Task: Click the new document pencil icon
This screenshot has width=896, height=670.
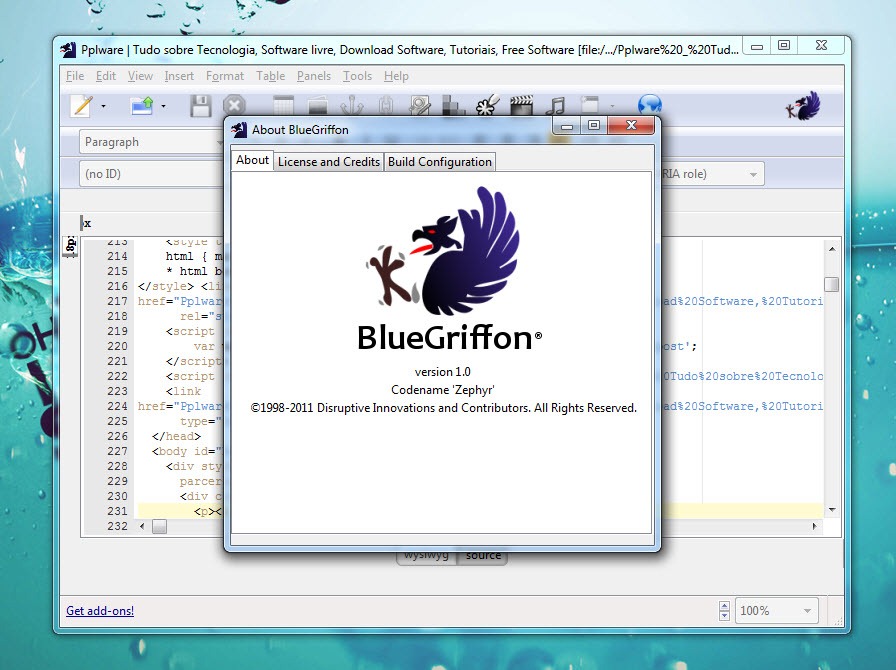Action: click(x=82, y=106)
